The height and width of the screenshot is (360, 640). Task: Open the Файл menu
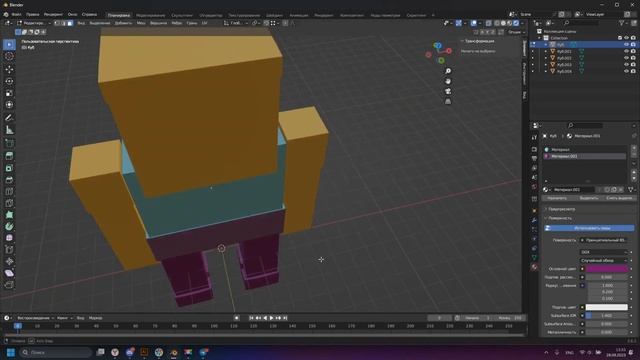16,15
